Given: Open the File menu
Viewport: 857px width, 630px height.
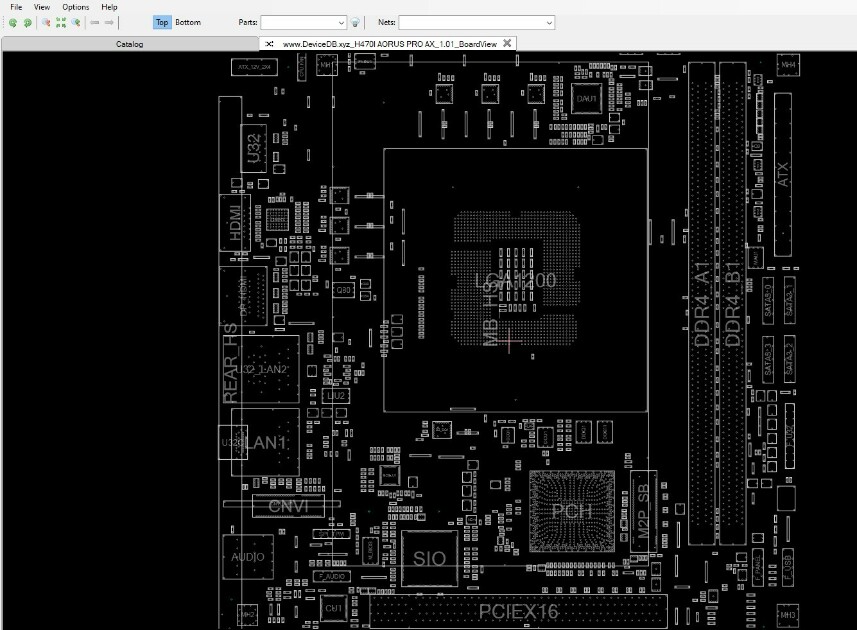Looking at the screenshot, I should [x=16, y=7].
